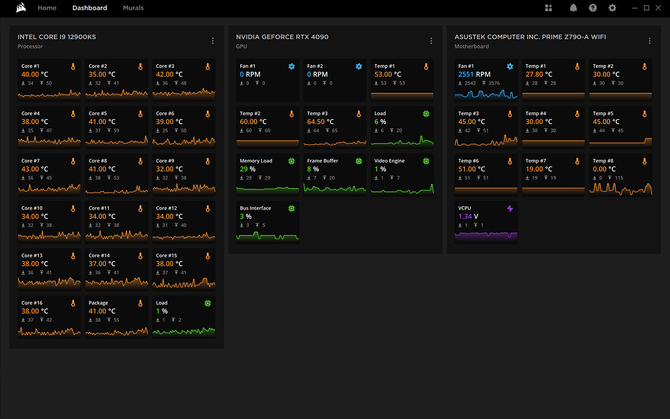
Task: Click the 34.00 °C Core #11 value
Action: (102, 217)
